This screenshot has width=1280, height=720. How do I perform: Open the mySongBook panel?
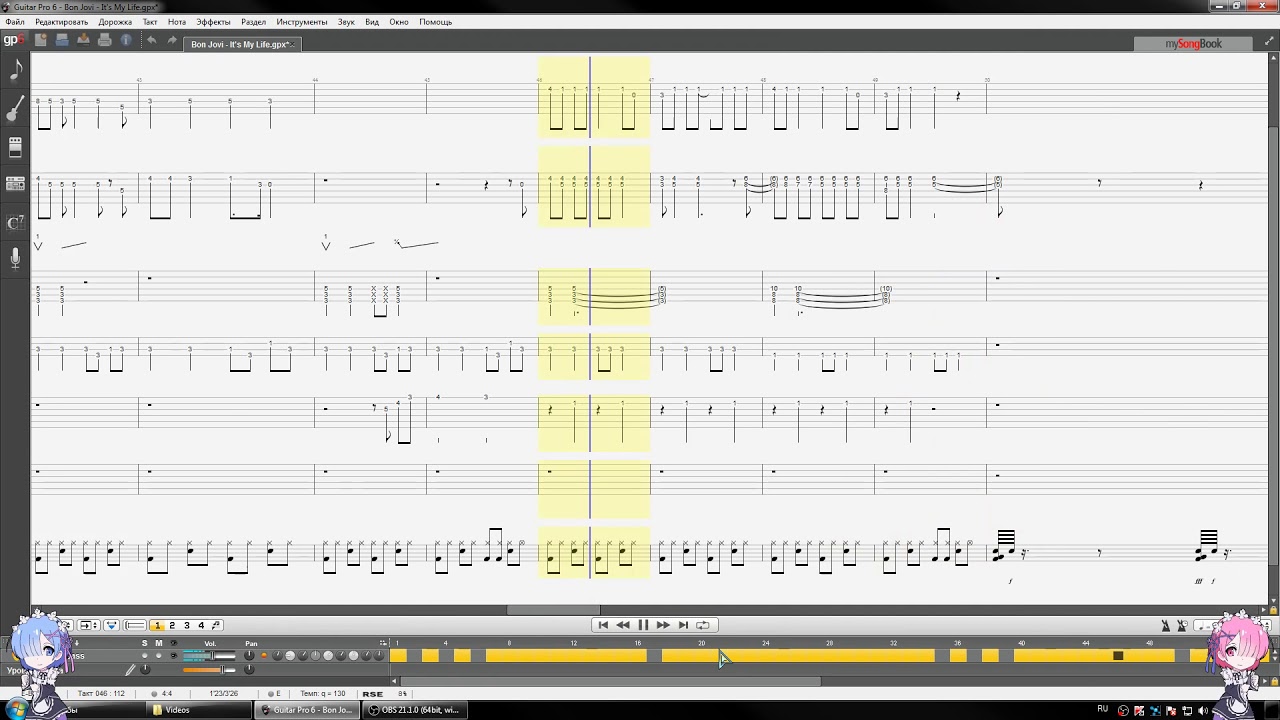[x=1193, y=44]
